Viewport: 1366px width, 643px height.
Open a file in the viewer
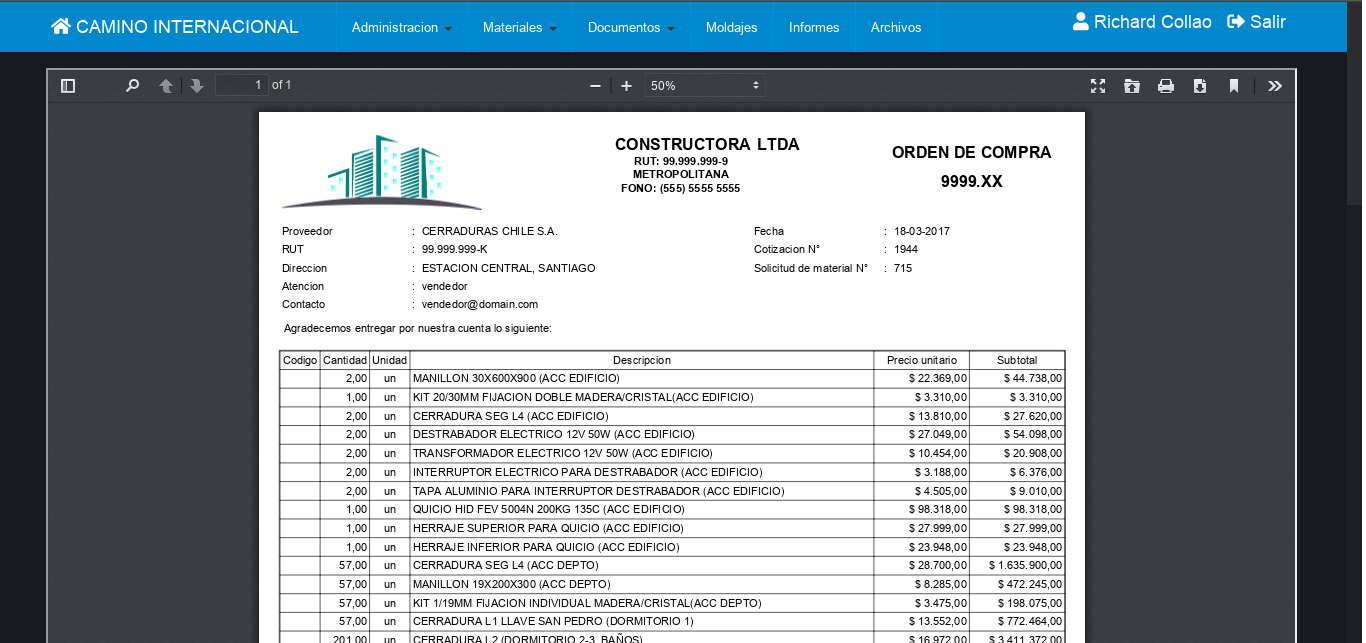pos(1132,86)
